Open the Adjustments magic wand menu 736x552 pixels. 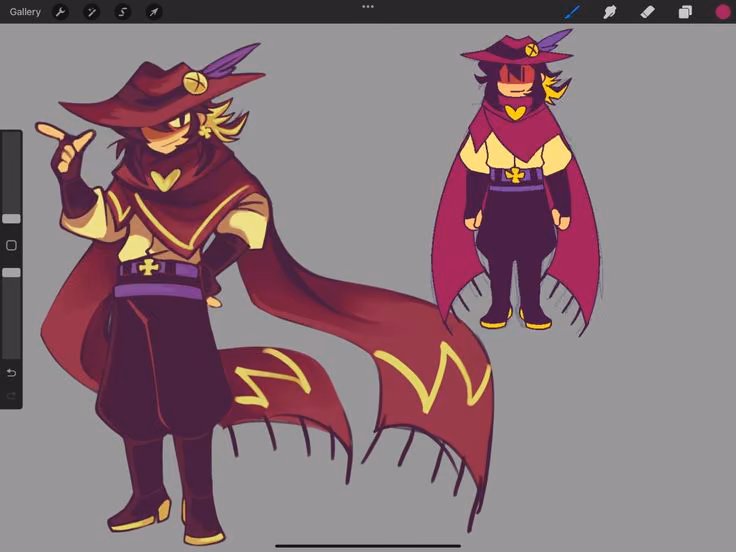pyautogui.click(x=92, y=12)
